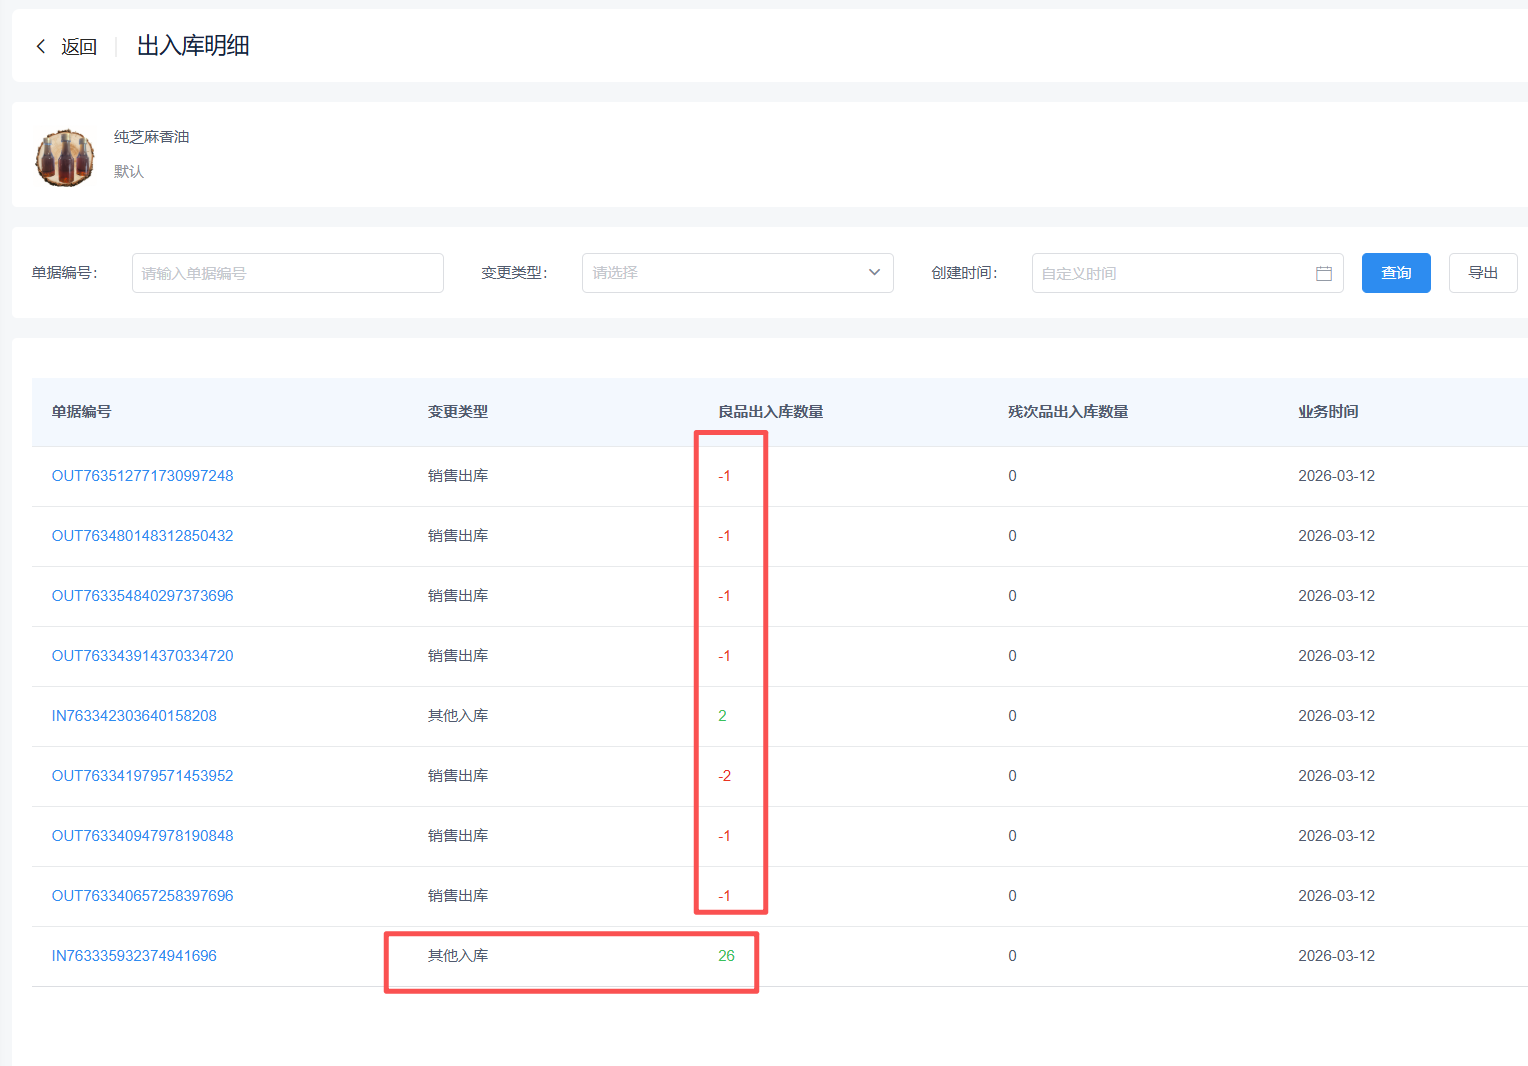Click the dropdown chevron arrow
This screenshot has height=1066, width=1528.
pyautogui.click(x=874, y=273)
